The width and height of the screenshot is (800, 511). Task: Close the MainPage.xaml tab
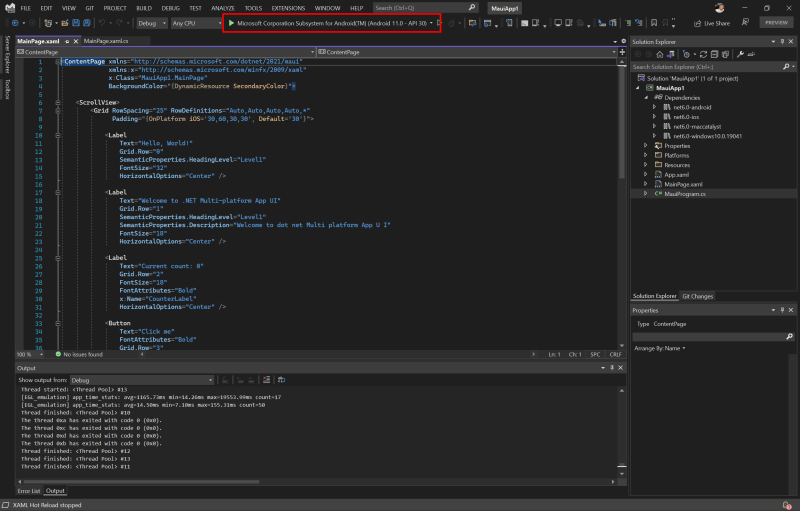[76, 41]
